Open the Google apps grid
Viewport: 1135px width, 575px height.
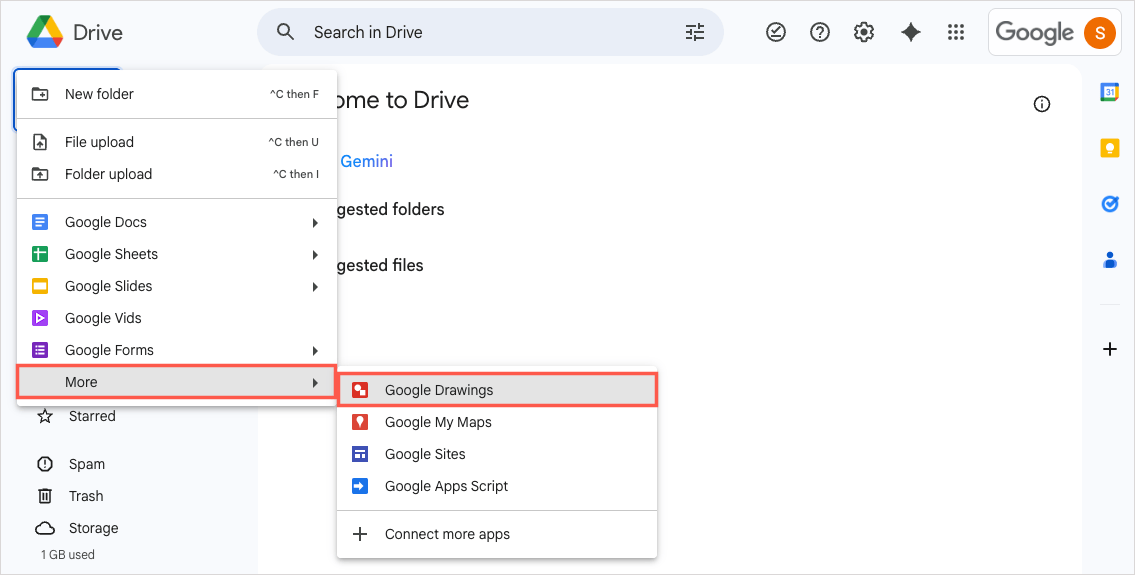(955, 32)
